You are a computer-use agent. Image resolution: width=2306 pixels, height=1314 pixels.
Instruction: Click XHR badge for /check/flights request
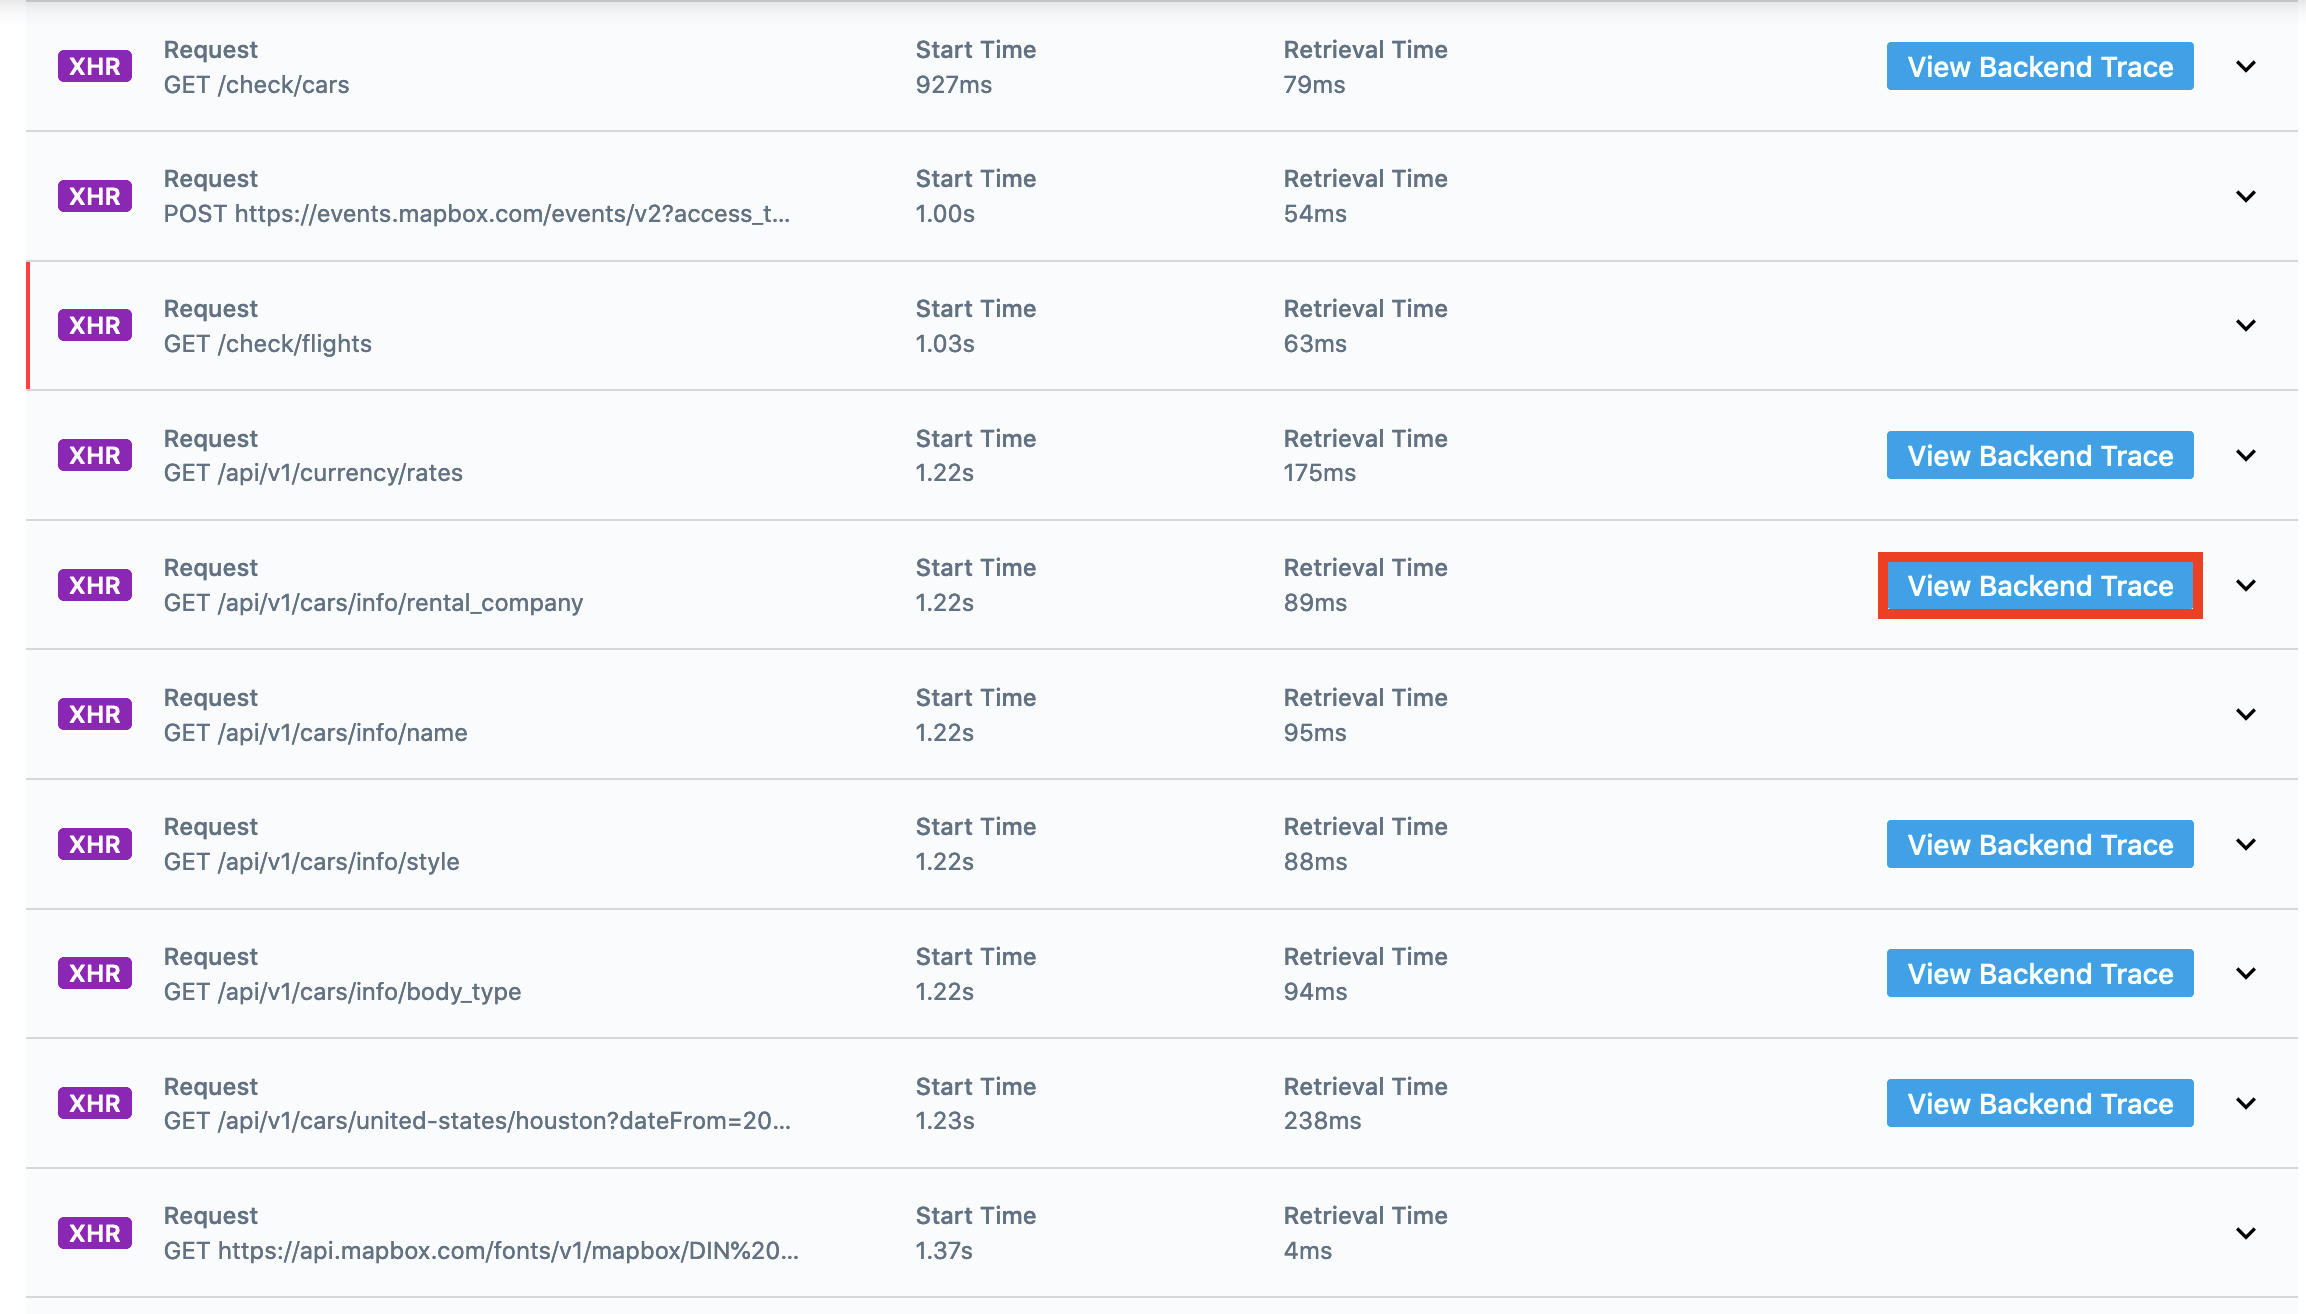95,326
